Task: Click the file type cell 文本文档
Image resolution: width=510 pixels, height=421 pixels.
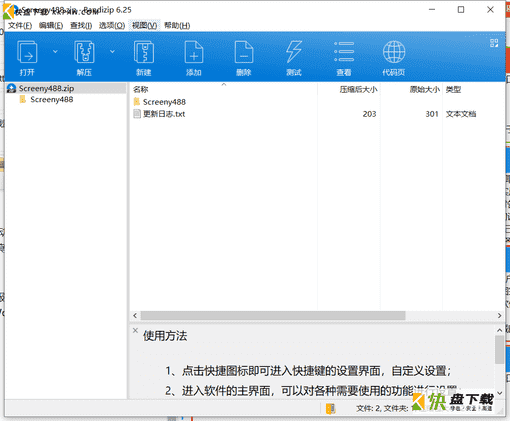Action: coord(461,114)
